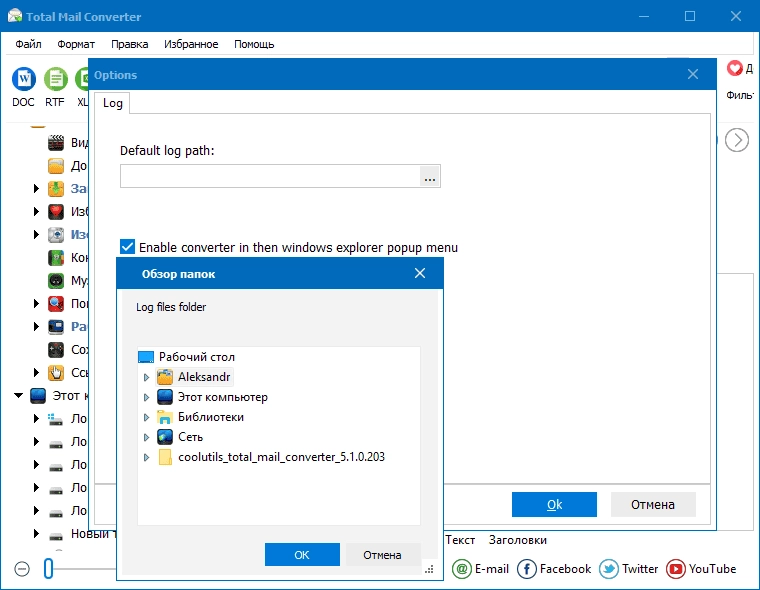
Task: Open the heart favorites icon in the toolbar
Action: (x=734, y=68)
